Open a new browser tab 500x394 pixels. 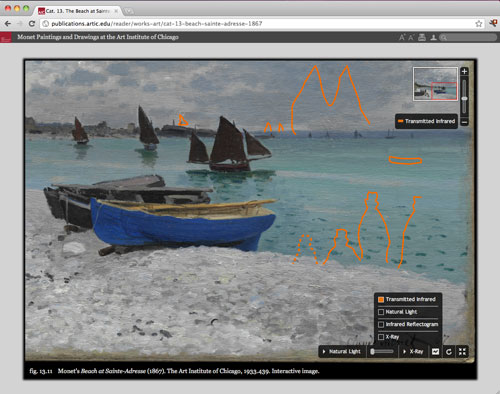point(128,11)
